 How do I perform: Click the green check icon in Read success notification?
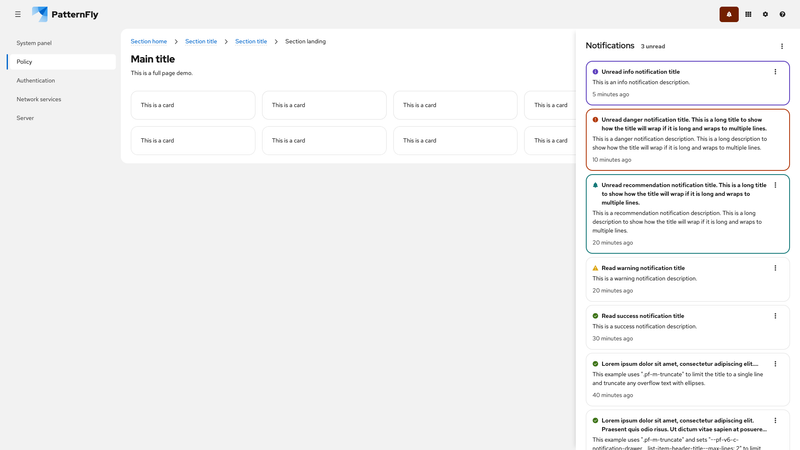tap(595, 316)
